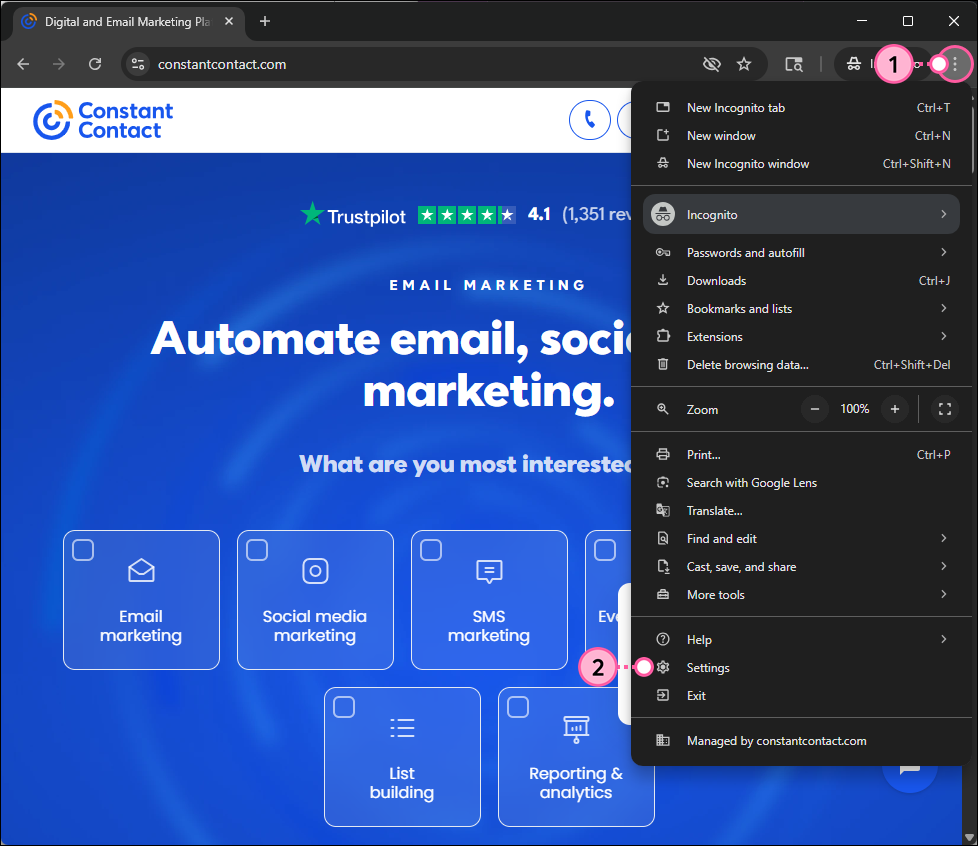Increase page zoom with the plus control
This screenshot has width=978, height=846.
pos(895,409)
